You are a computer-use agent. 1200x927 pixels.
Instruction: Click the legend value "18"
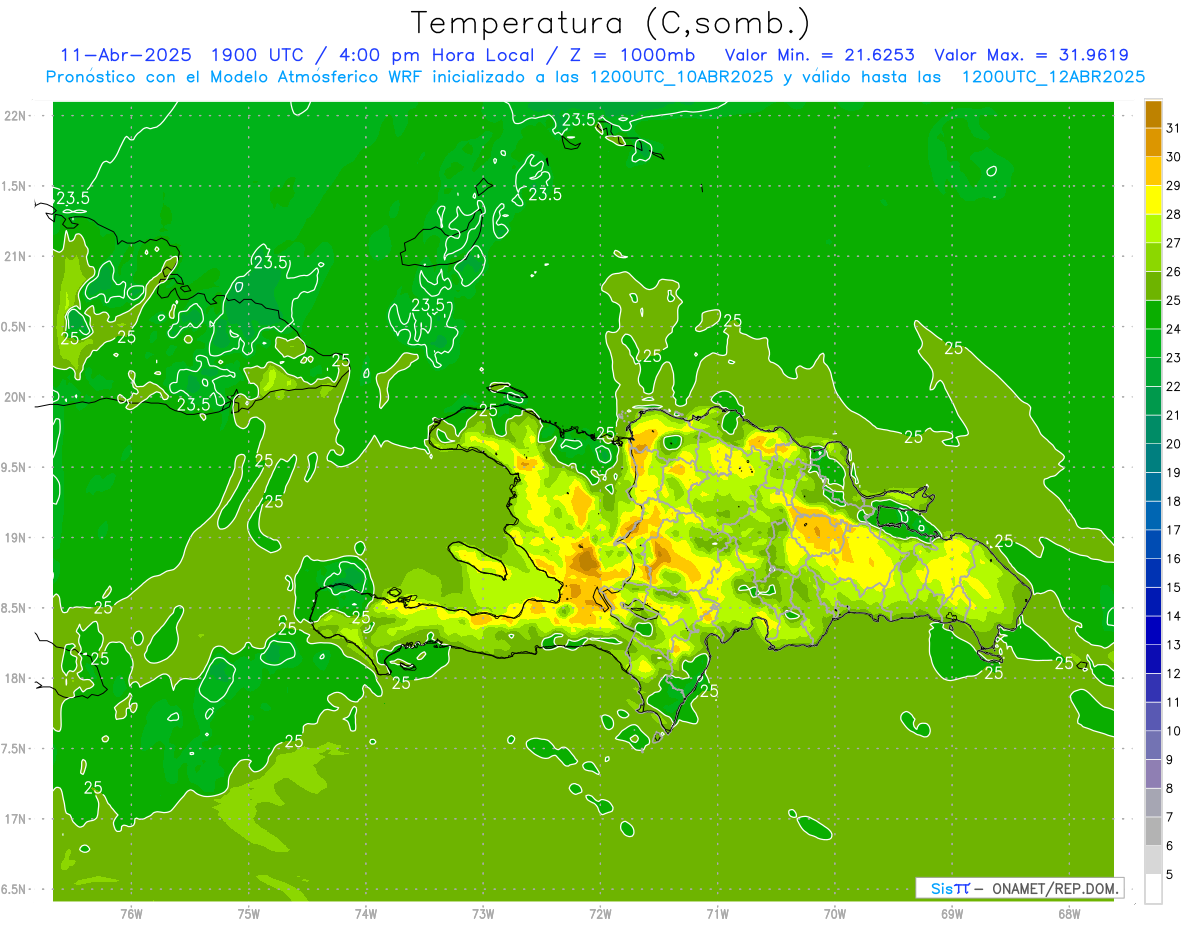(1173, 501)
